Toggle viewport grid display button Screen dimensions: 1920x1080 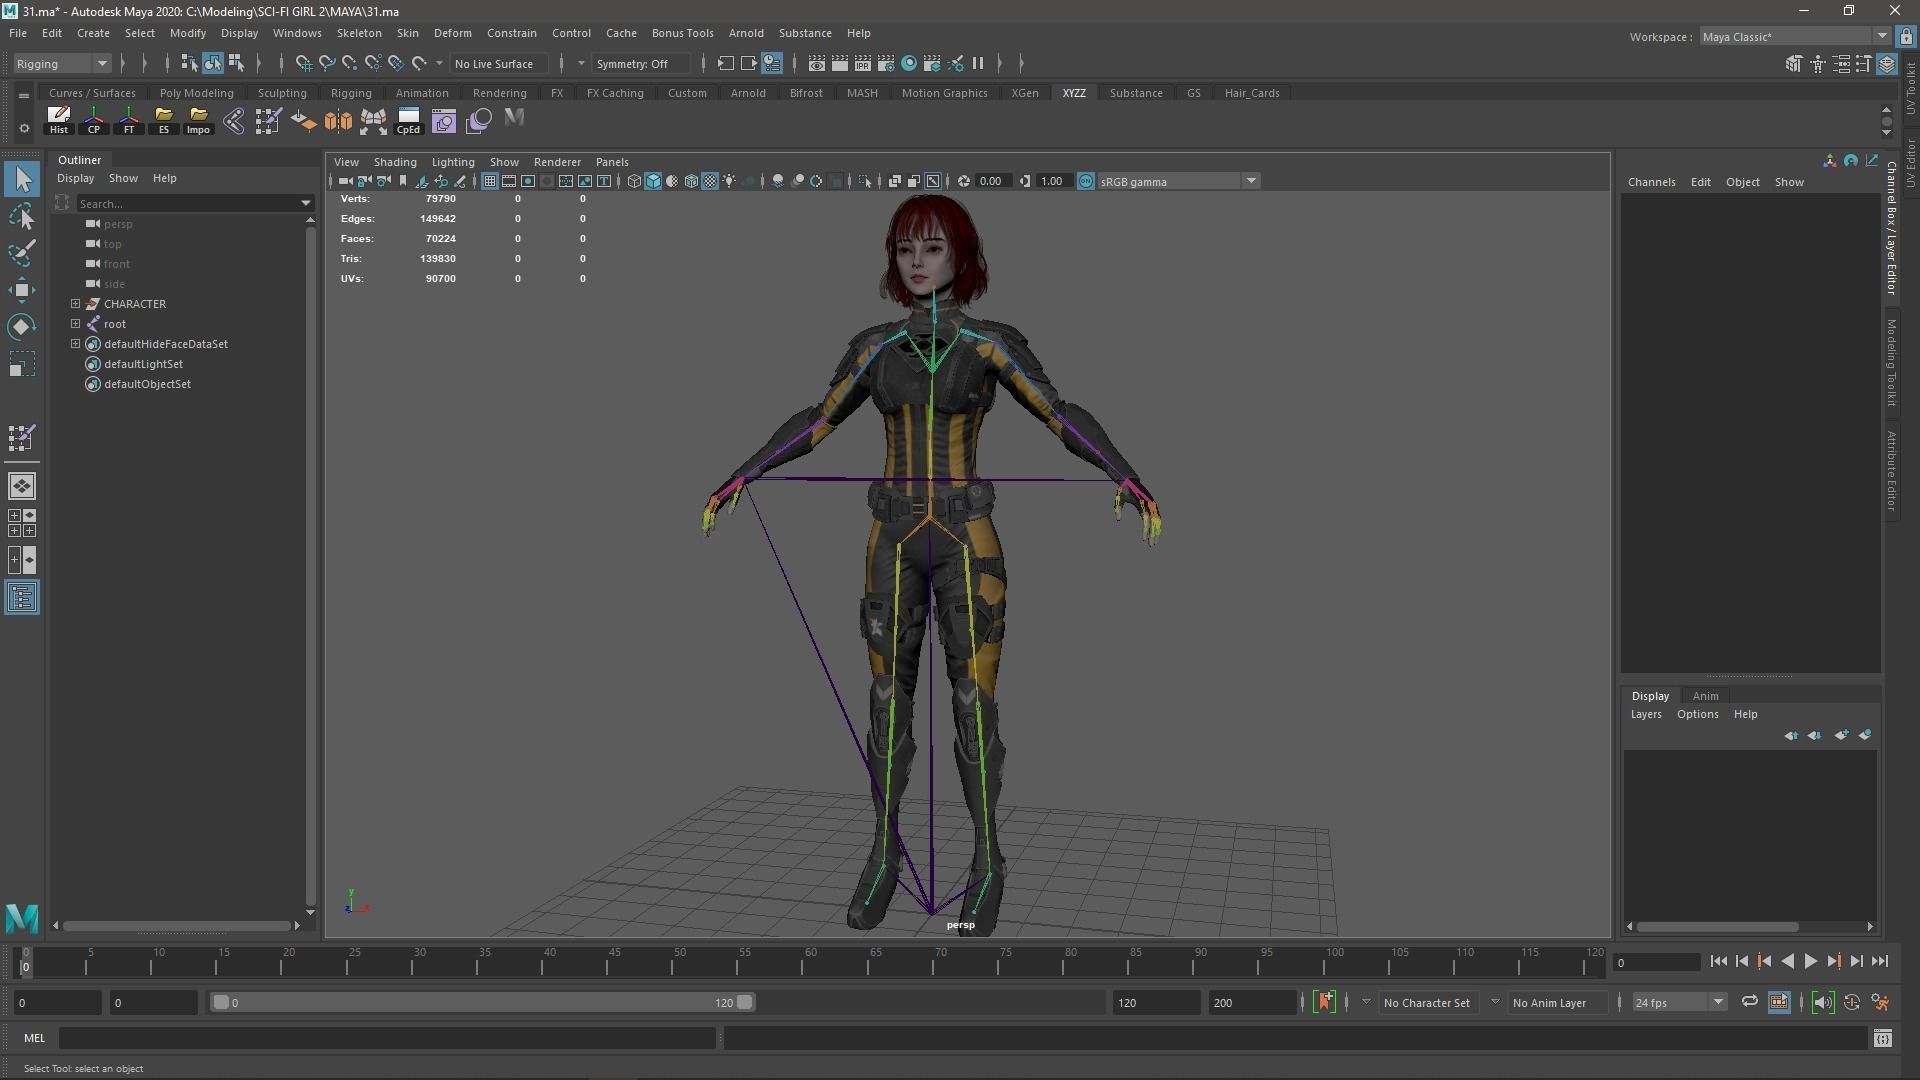tap(489, 181)
